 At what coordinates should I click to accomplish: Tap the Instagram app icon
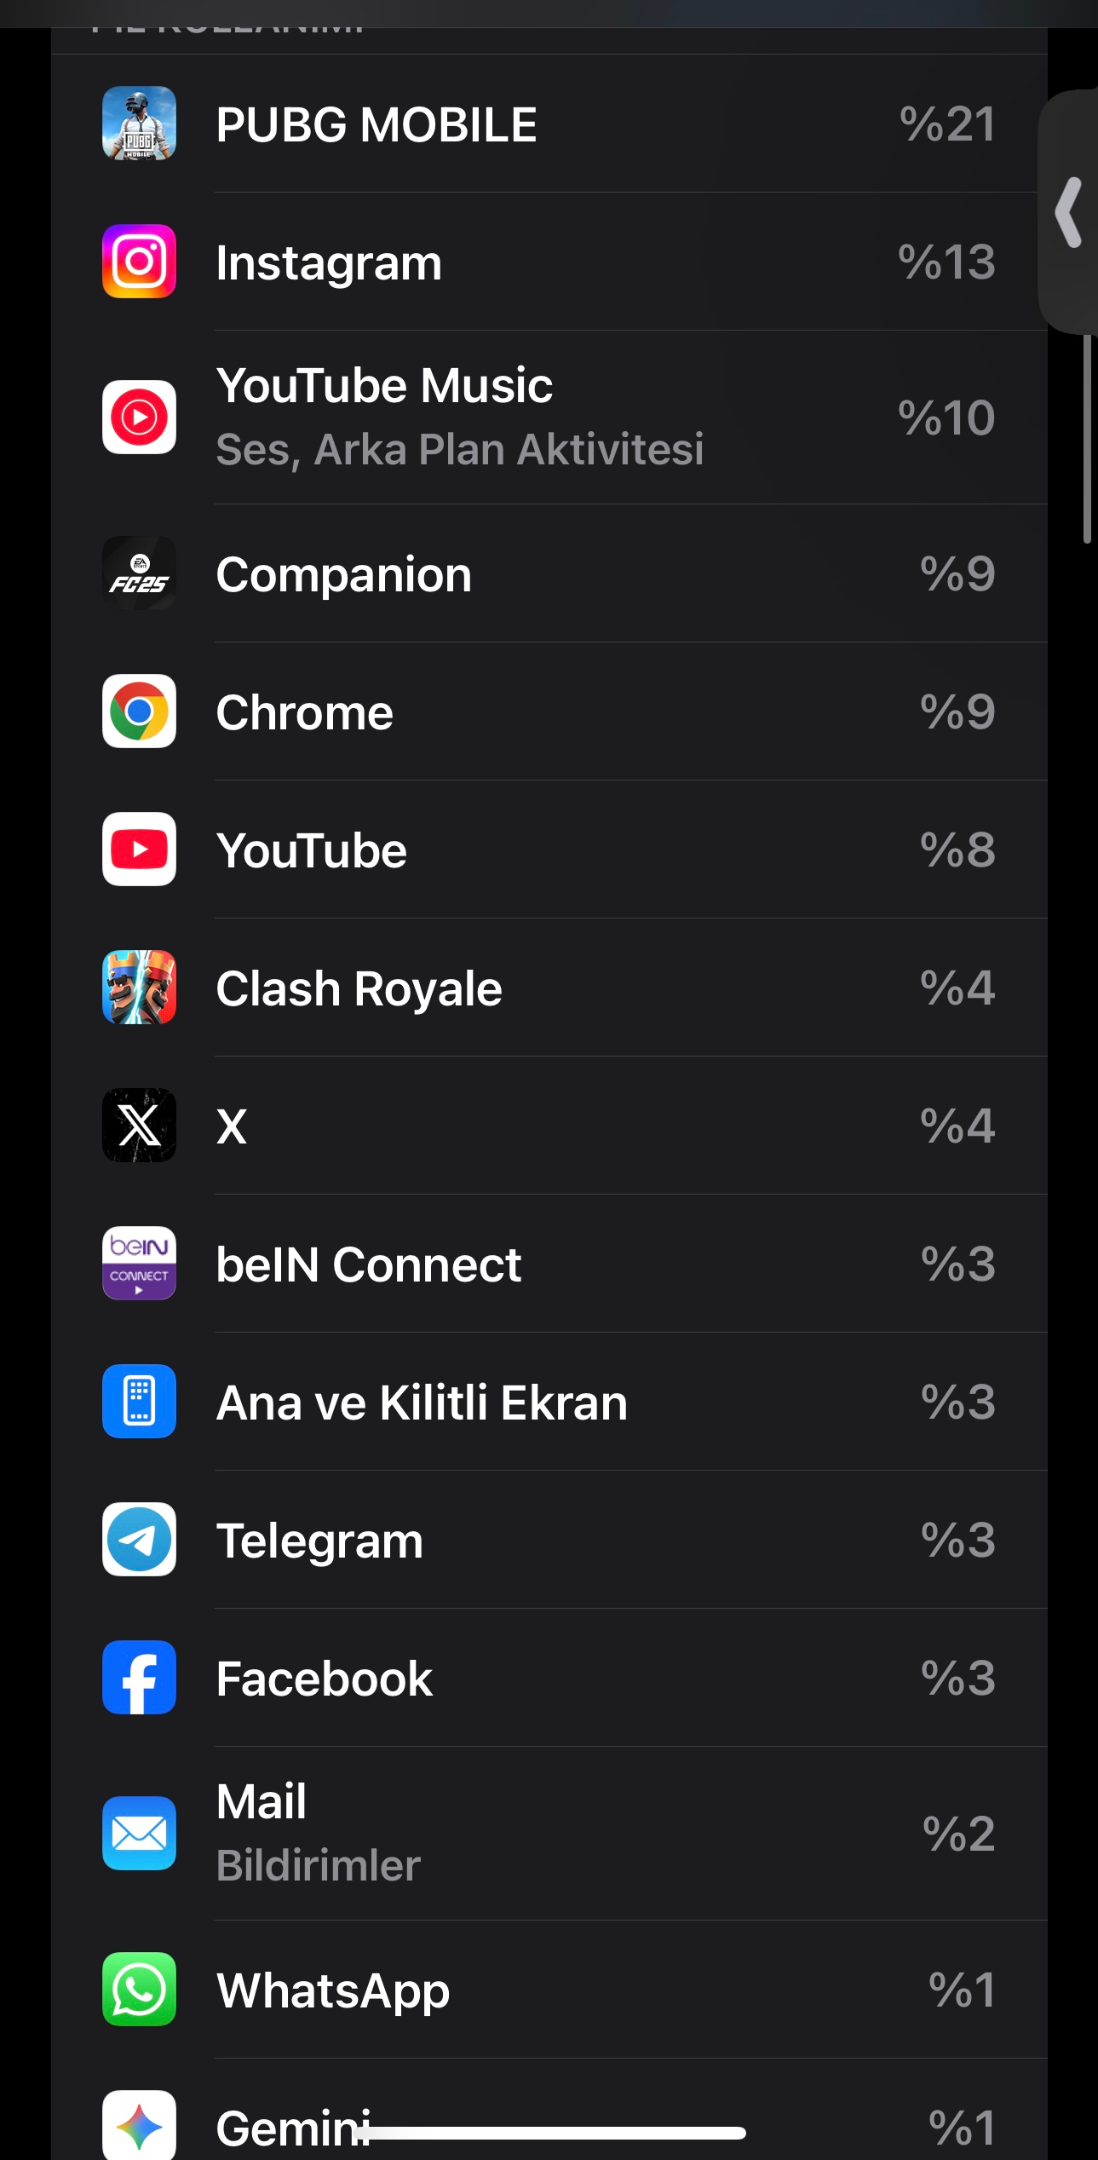click(x=139, y=262)
